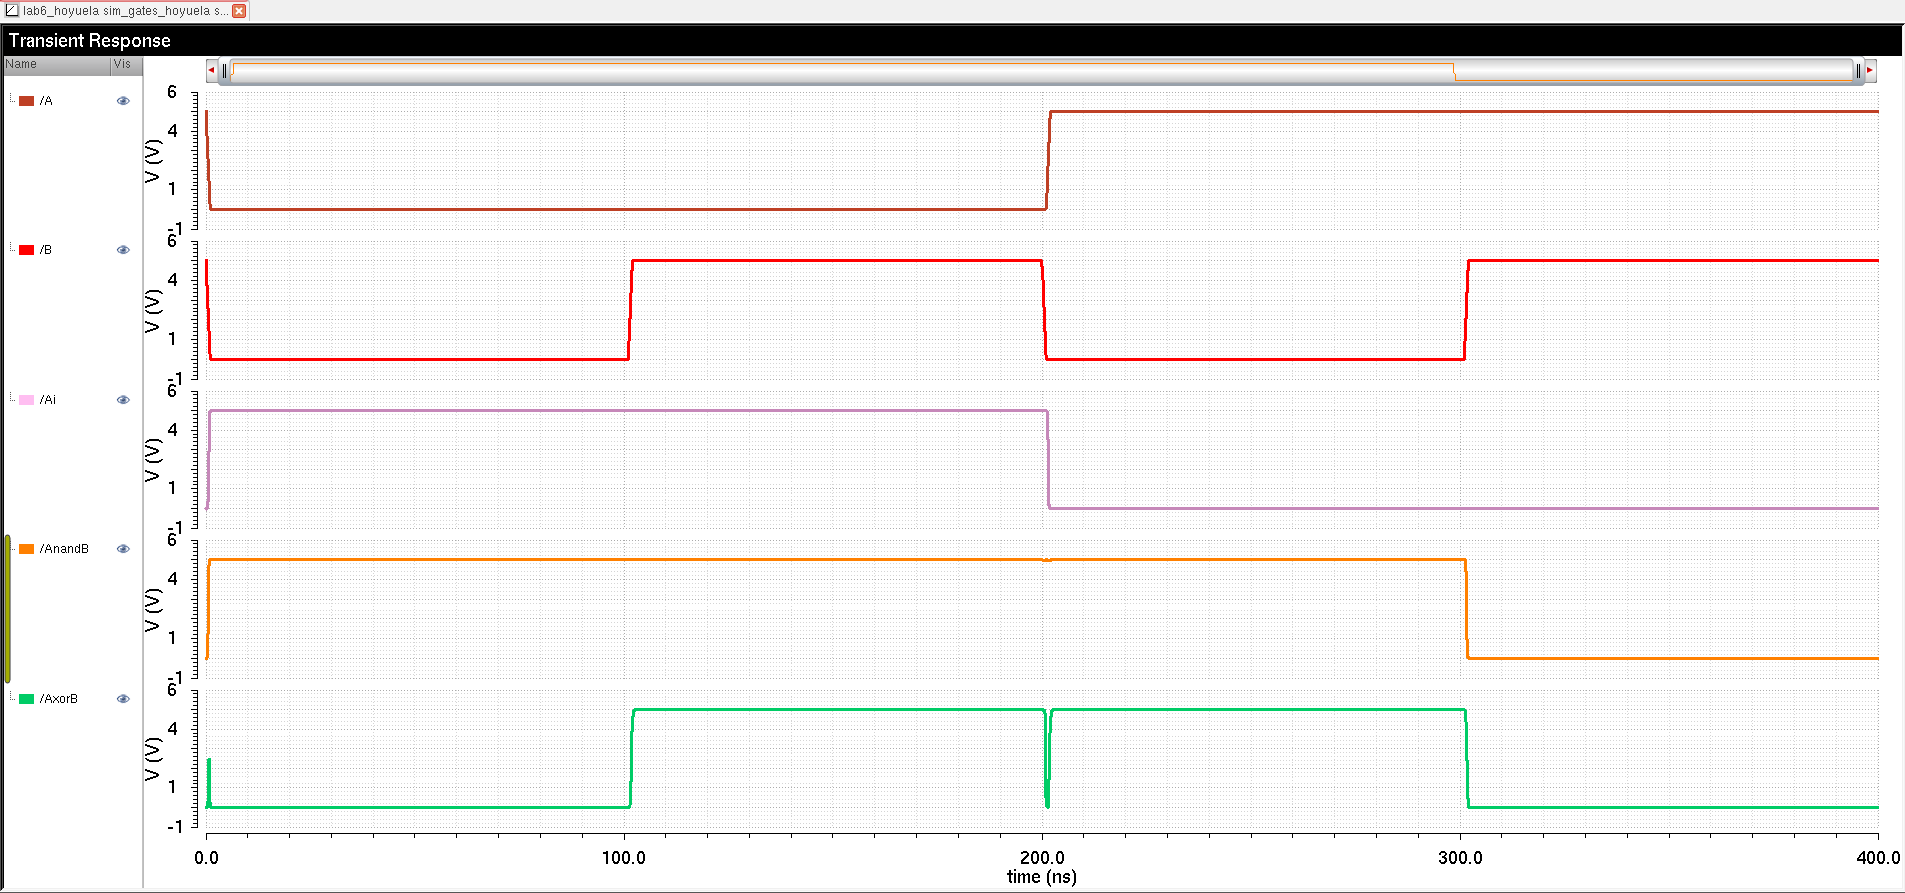This screenshot has width=1905, height=893.
Task: Click the left handle of zoom scrollbar
Action: click(225, 70)
